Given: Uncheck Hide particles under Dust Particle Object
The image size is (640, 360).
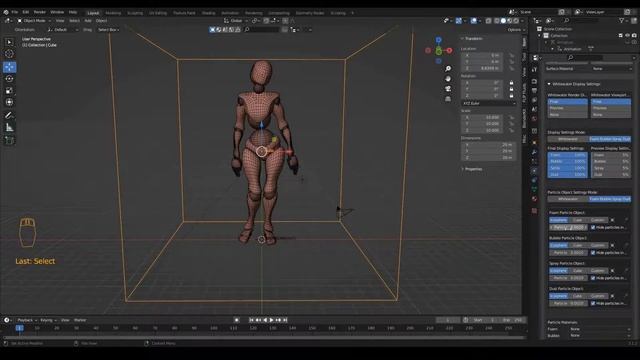Looking at the screenshot, I should coord(593,303).
